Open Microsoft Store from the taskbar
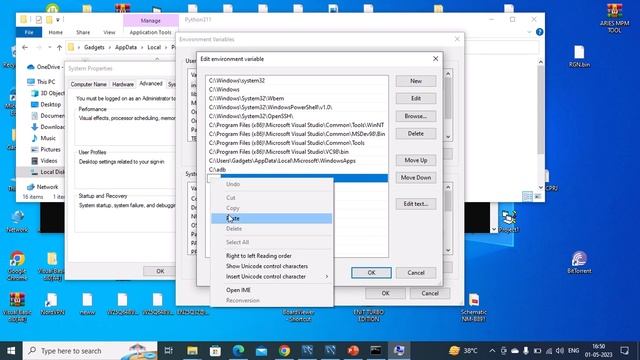The image size is (640, 360). tap(215, 351)
